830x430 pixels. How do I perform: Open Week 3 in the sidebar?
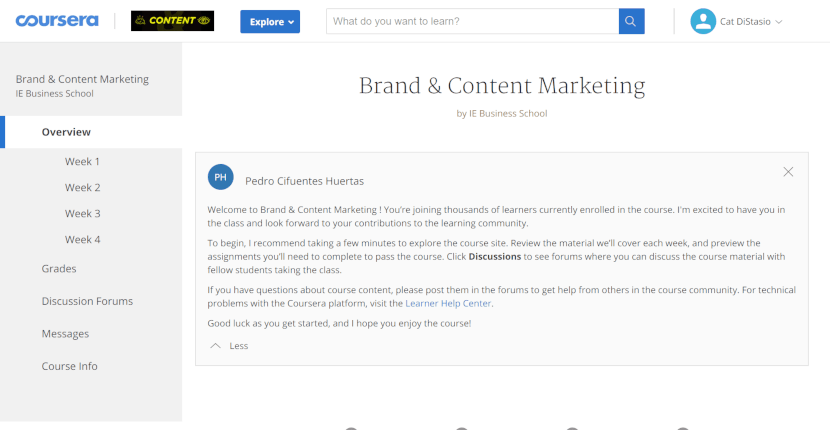(83, 213)
